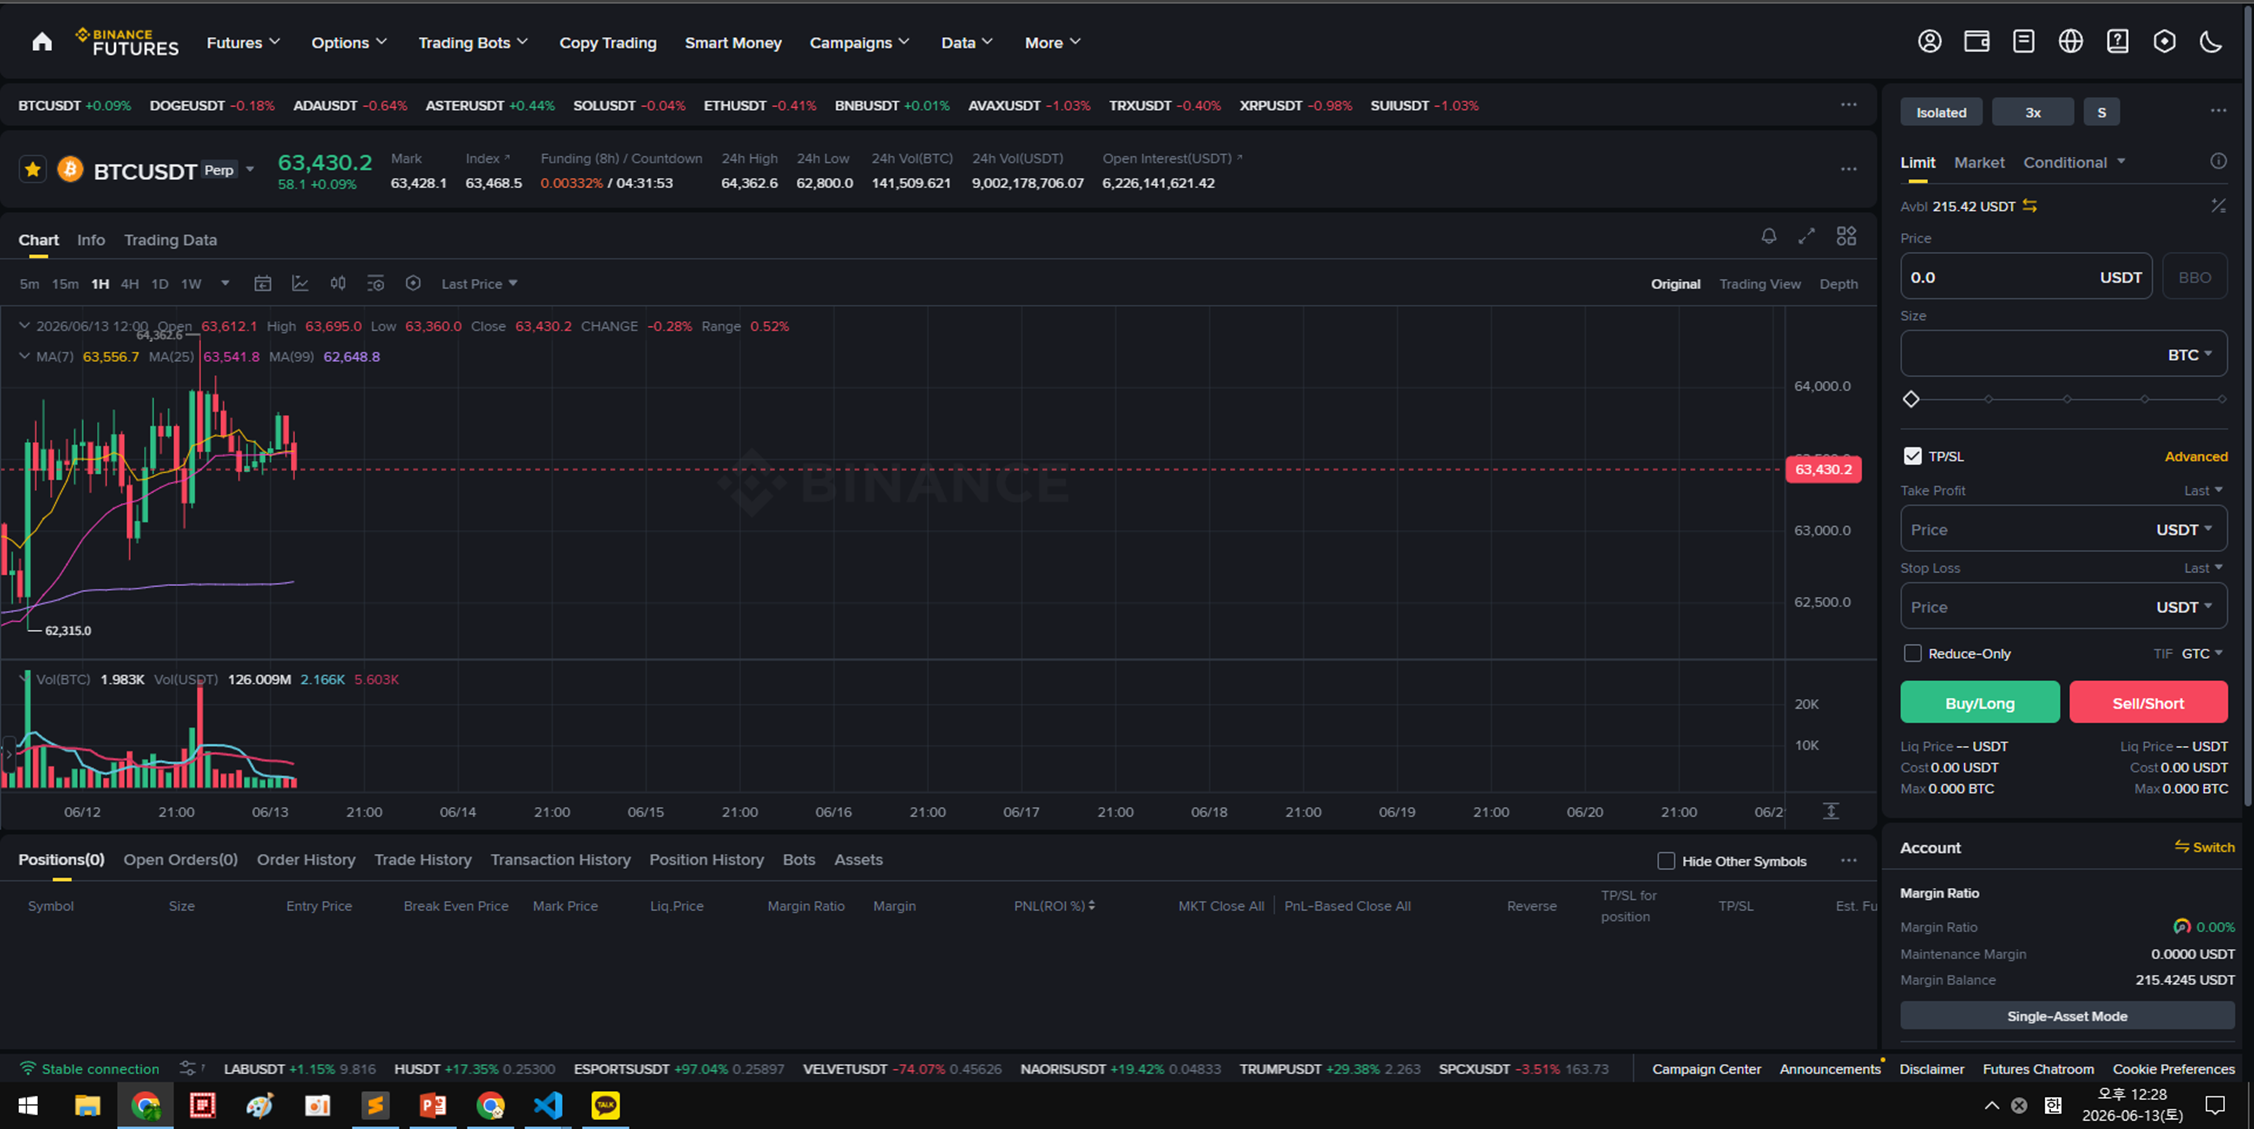
Task: Expand the Trading Bots dropdown
Action: coord(472,42)
